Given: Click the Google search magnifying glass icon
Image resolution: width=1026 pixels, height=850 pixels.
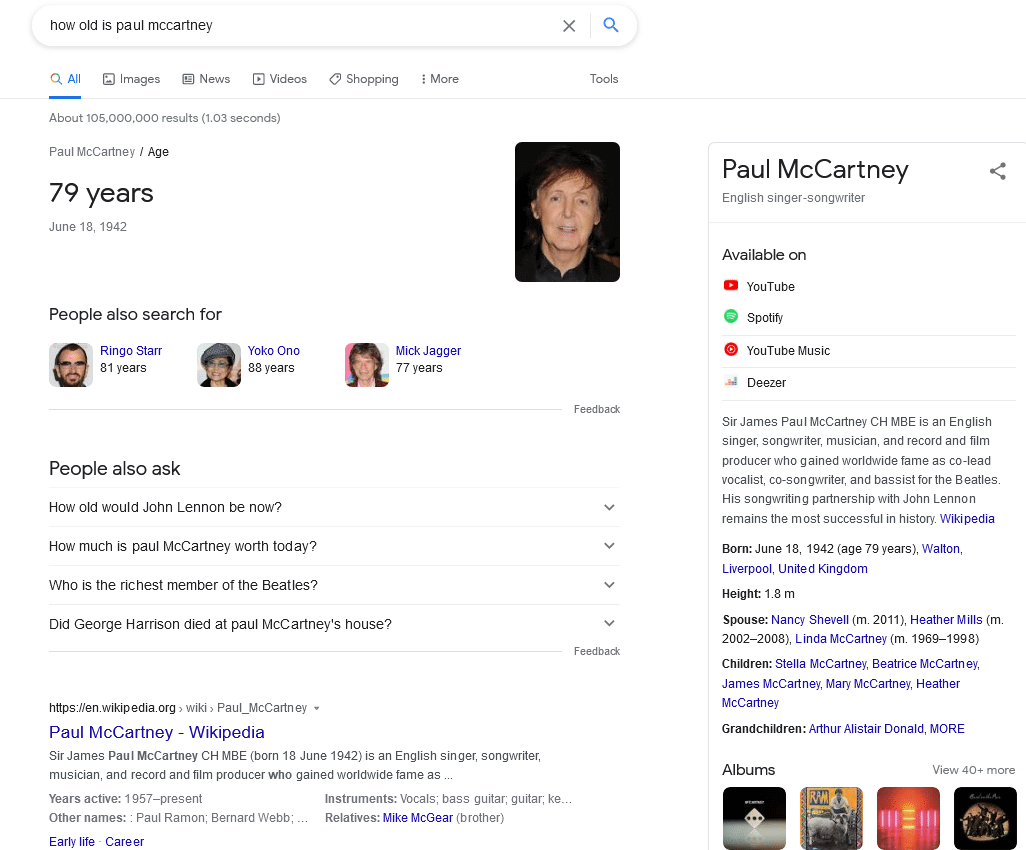Looking at the screenshot, I should (611, 26).
